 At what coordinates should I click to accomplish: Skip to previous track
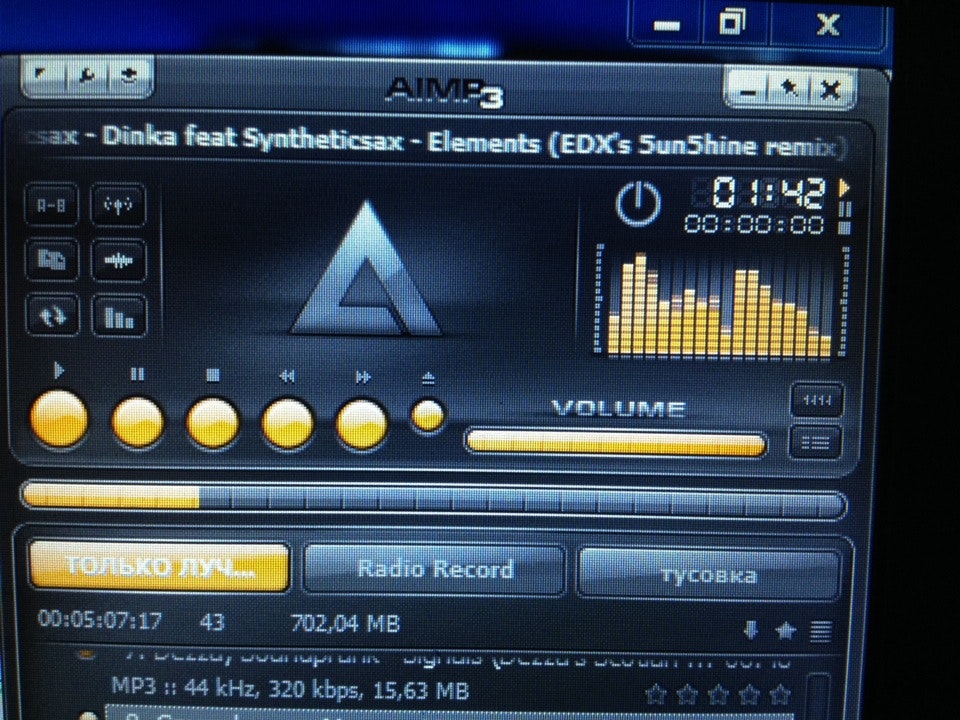click(288, 424)
